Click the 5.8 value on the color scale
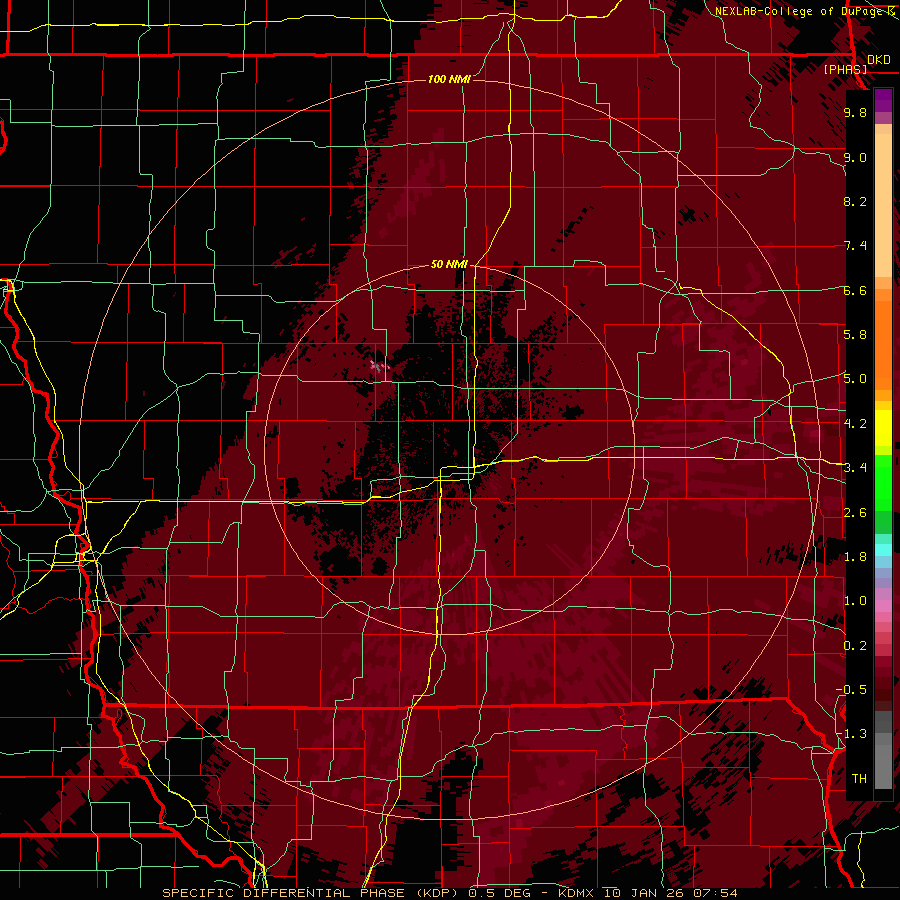Image resolution: width=900 pixels, height=900 pixels. coord(855,334)
